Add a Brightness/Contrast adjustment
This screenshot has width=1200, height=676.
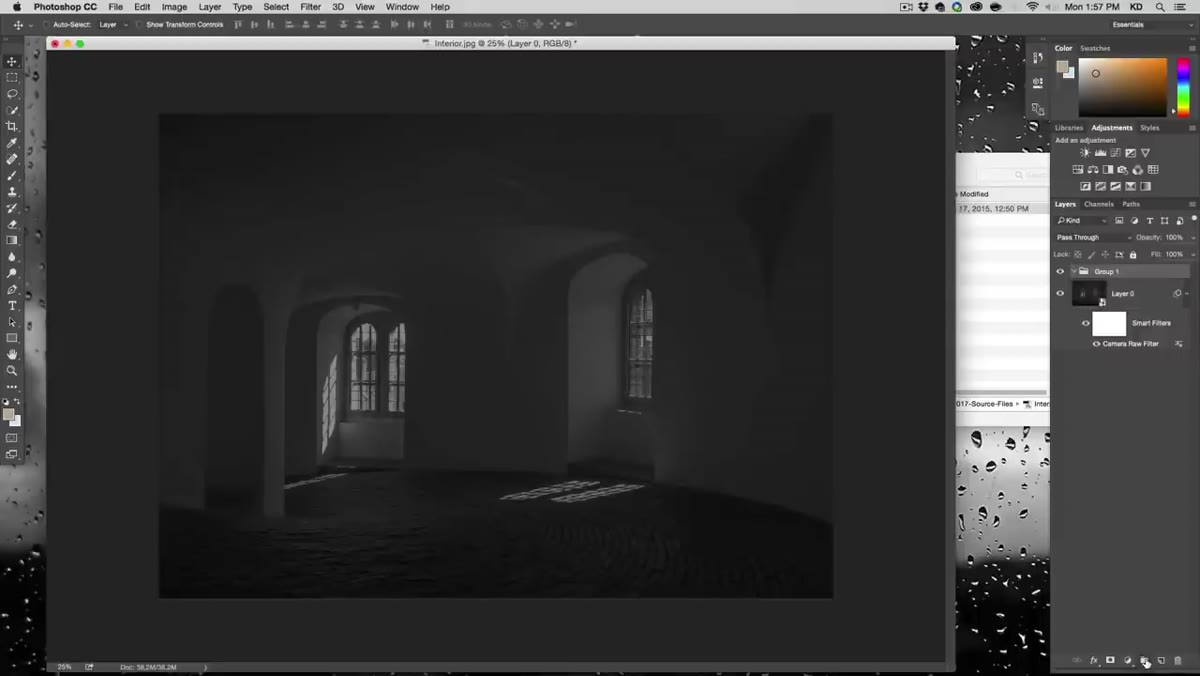(1085, 153)
